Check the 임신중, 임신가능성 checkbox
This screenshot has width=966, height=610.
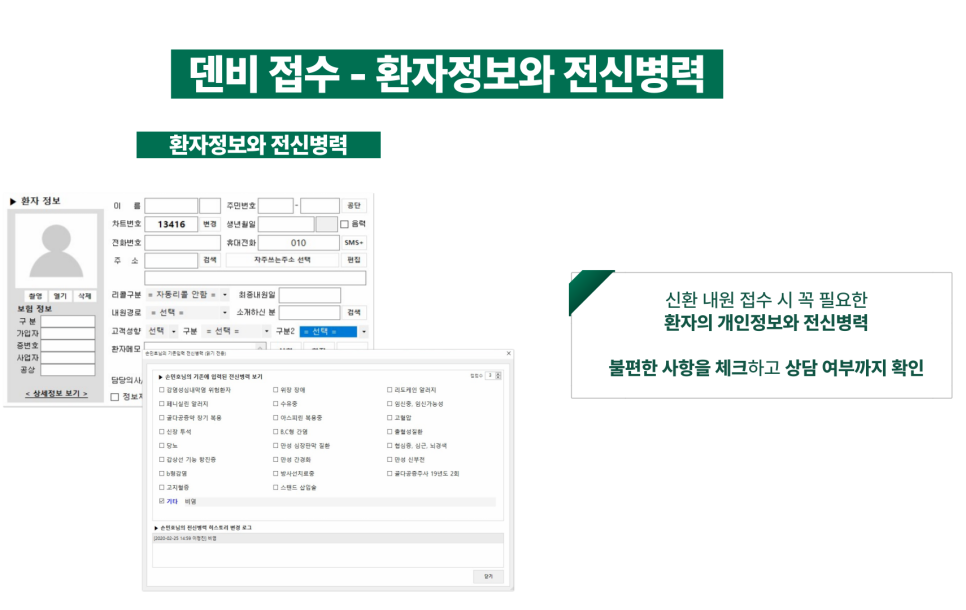coord(389,403)
